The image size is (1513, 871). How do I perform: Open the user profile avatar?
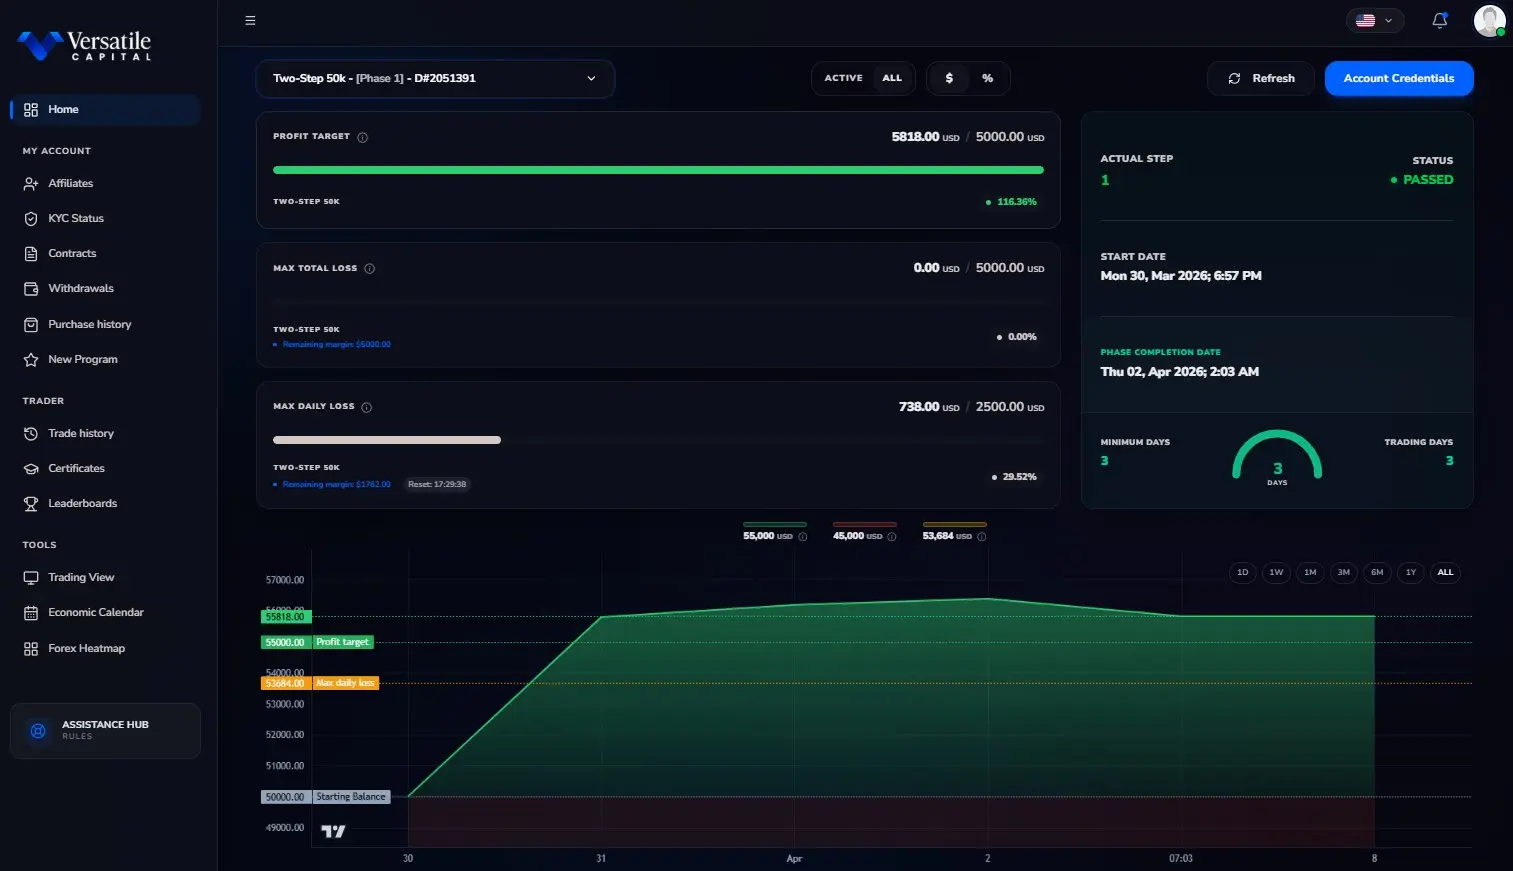[1489, 20]
